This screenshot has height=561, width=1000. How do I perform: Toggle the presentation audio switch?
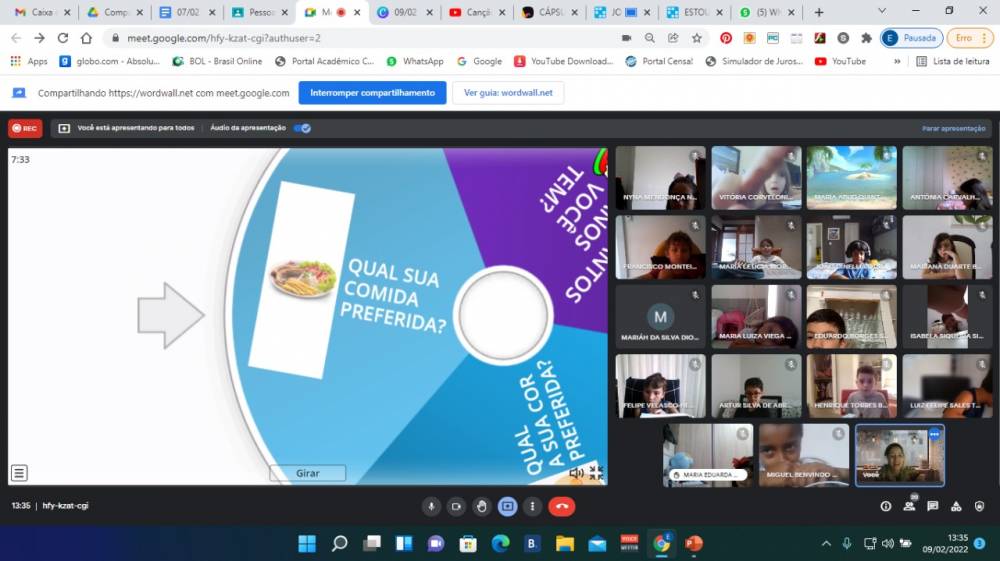pos(302,128)
